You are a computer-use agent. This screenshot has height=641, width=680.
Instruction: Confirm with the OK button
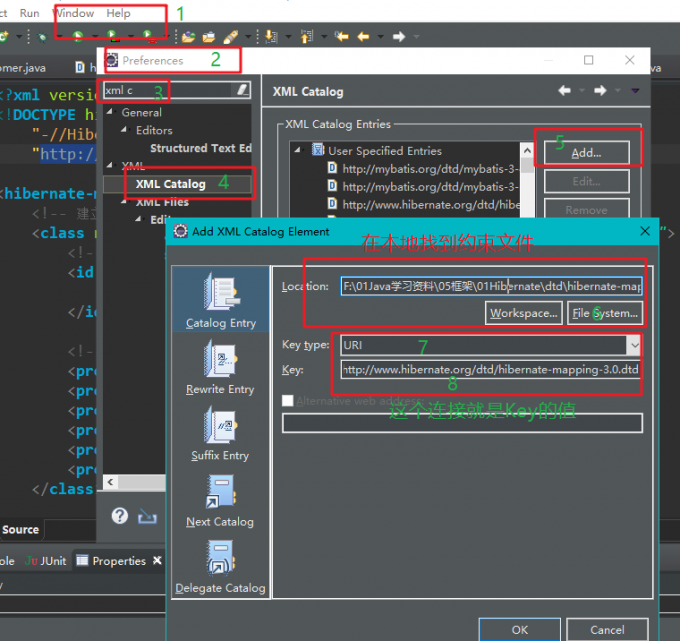pos(520,629)
